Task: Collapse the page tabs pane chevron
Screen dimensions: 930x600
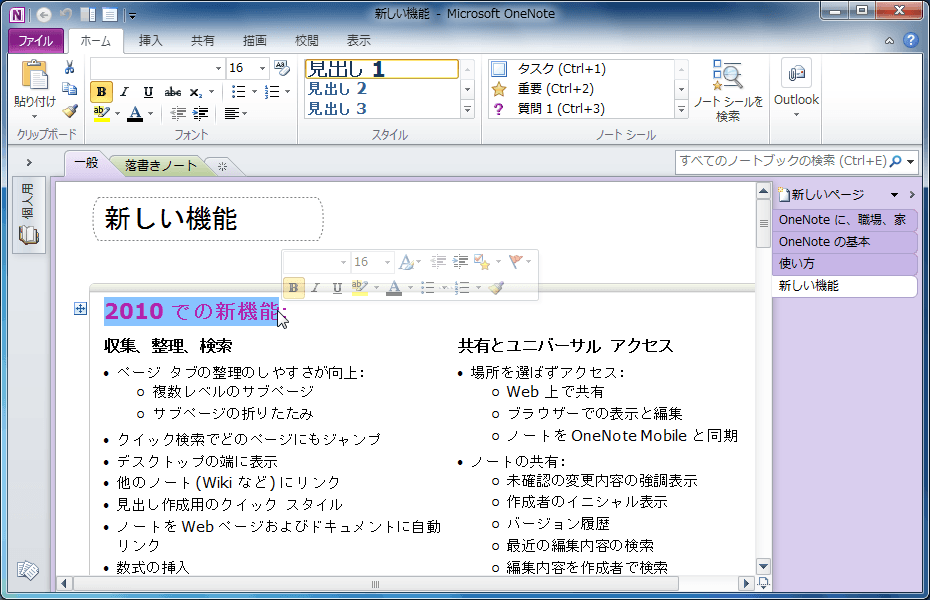Action: (x=912, y=194)
